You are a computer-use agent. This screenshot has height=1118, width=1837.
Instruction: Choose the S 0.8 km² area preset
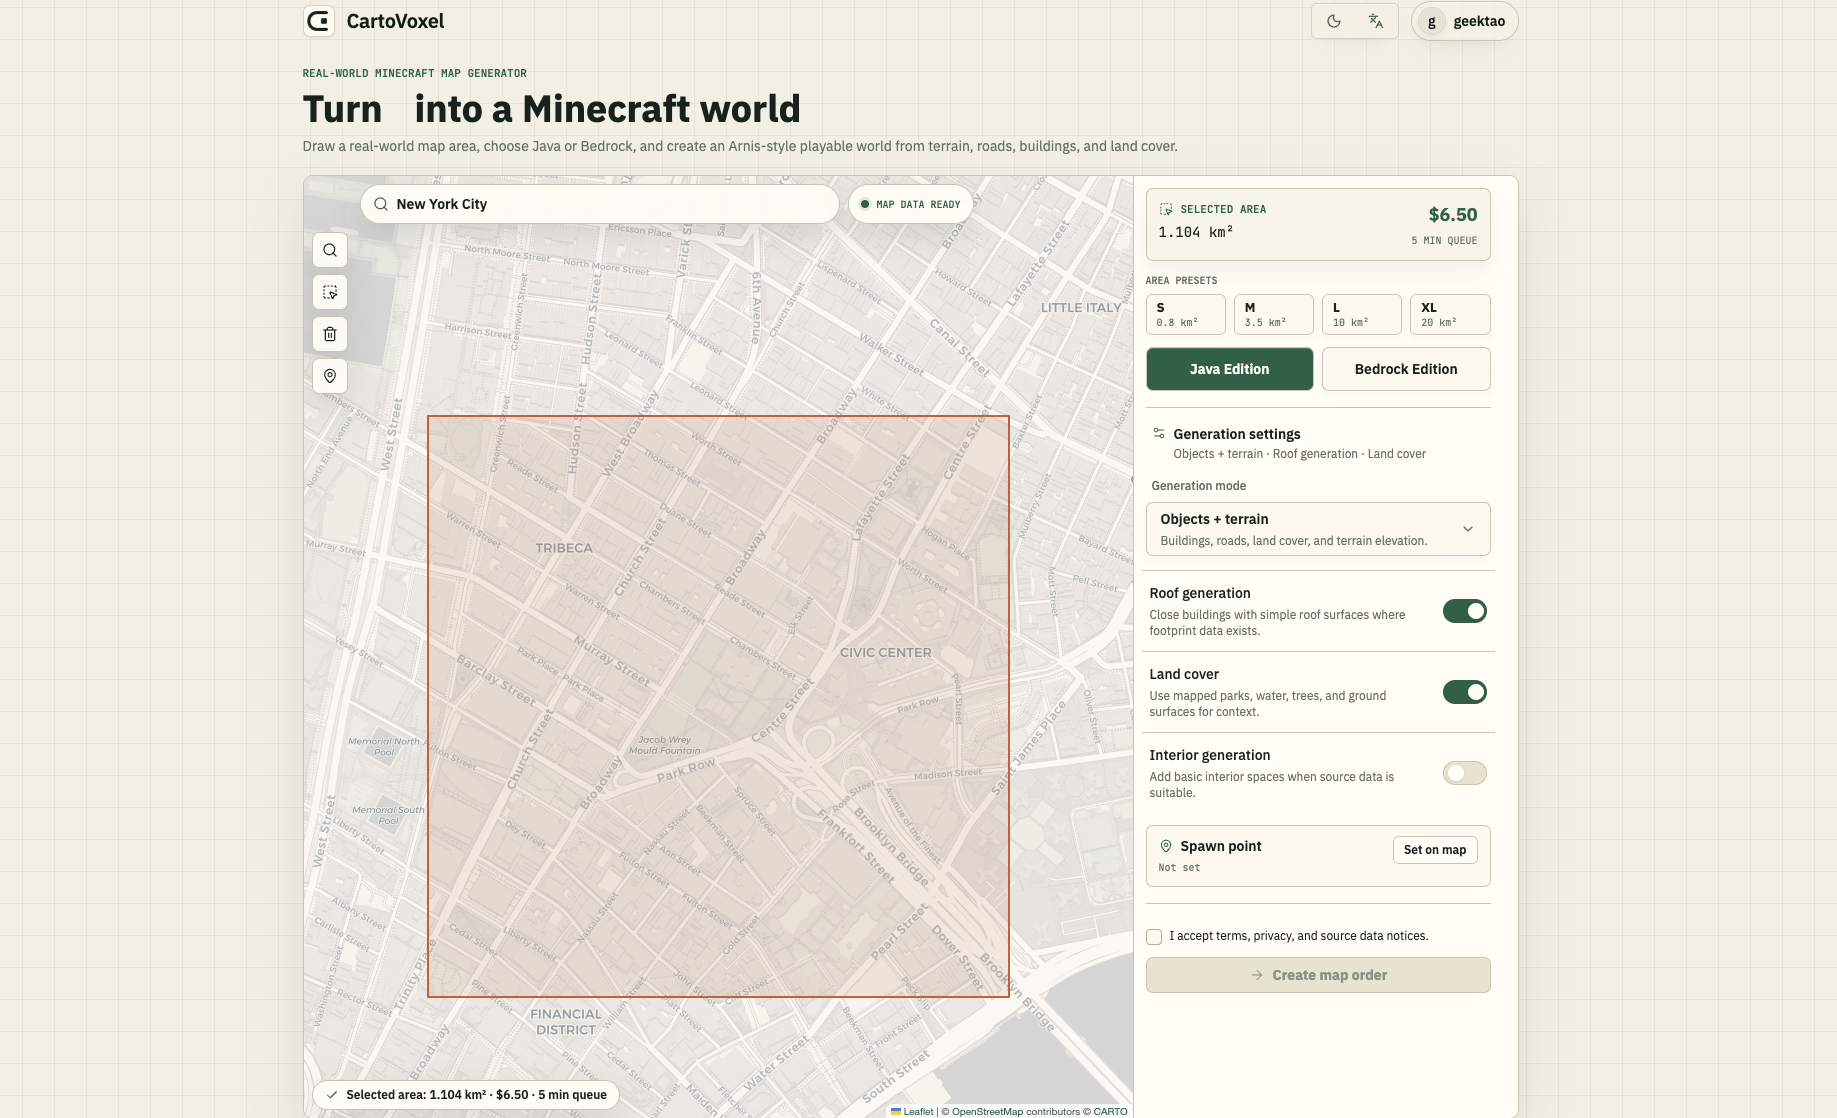1186,314
